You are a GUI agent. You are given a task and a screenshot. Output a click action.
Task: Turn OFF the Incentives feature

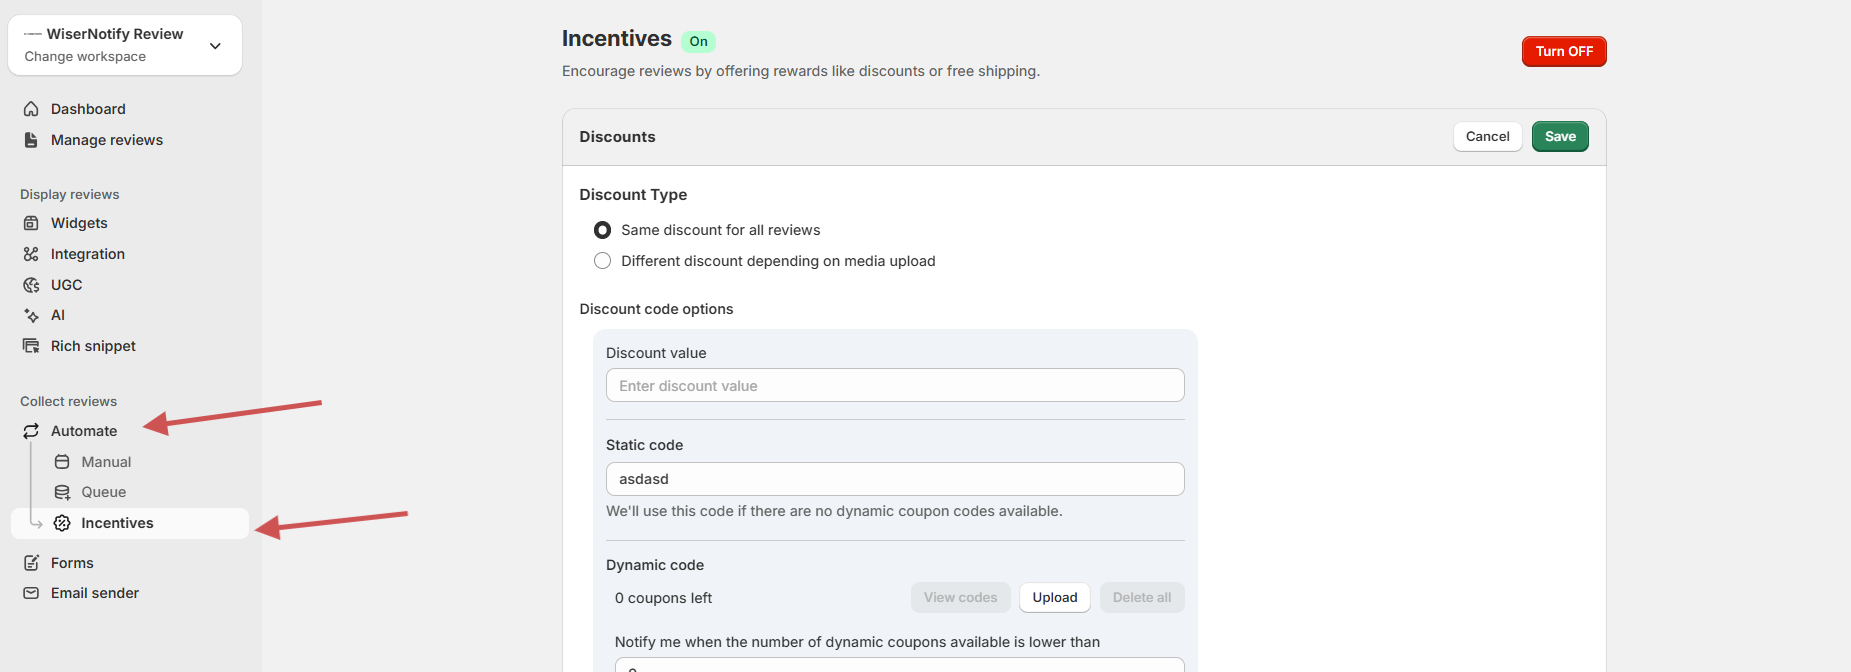pos(1563,51)
